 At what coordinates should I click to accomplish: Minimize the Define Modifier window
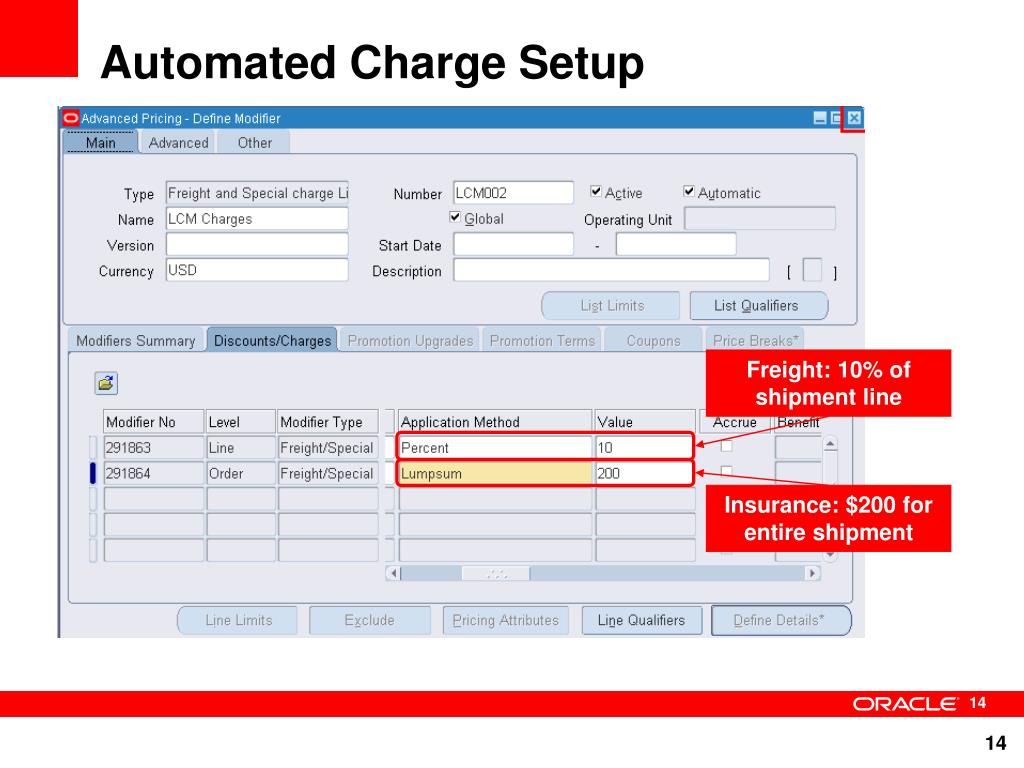[x=820, y=118]
